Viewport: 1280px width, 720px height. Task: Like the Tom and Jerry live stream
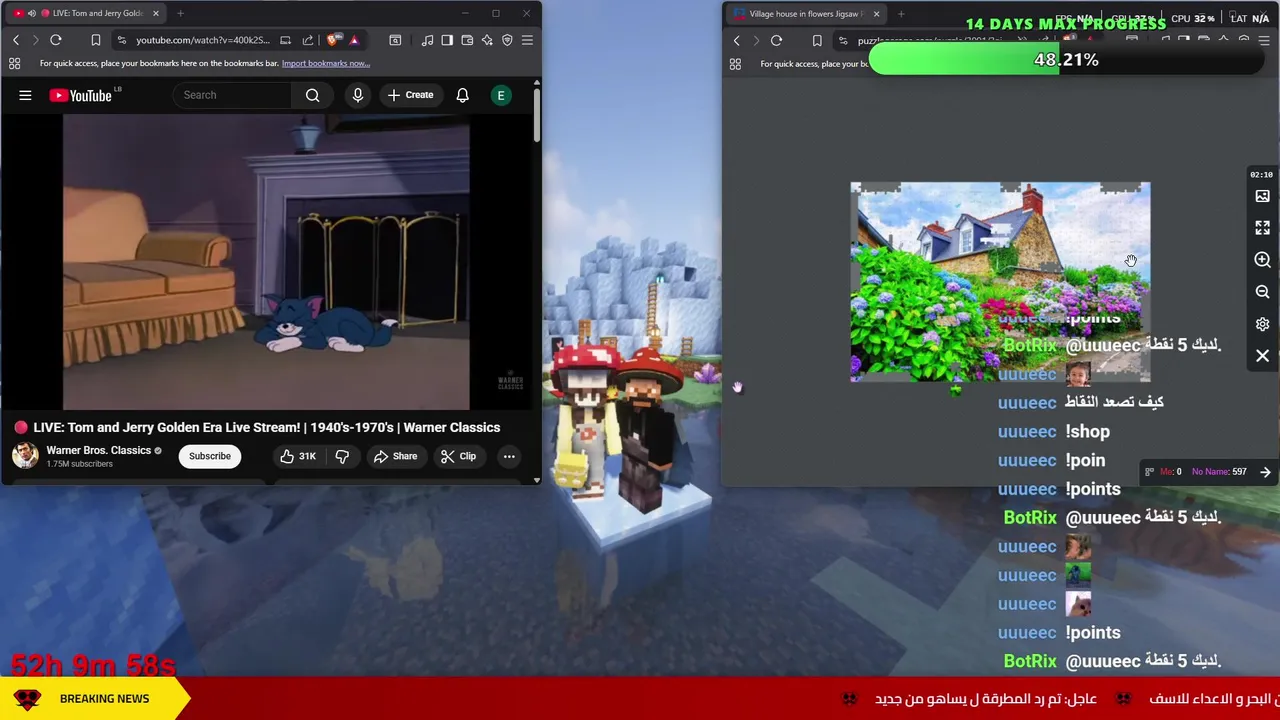pyautogui.click(x=297, y=456)
